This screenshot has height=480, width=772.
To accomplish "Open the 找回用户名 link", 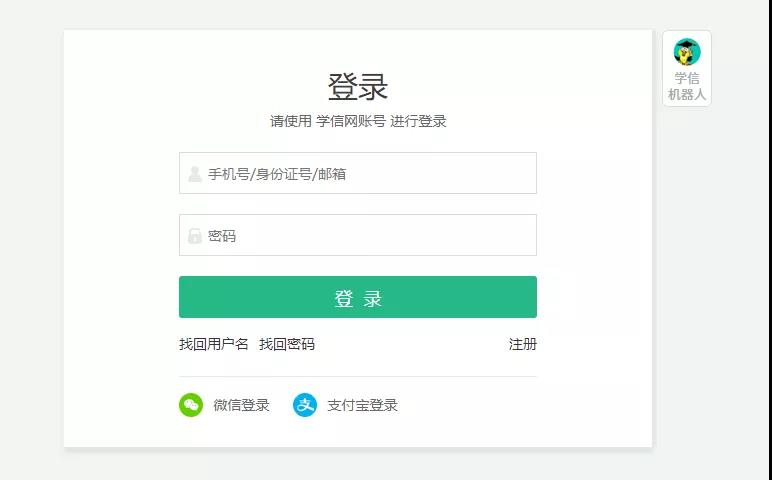I will pyautogui.click(x=214, y=344).
